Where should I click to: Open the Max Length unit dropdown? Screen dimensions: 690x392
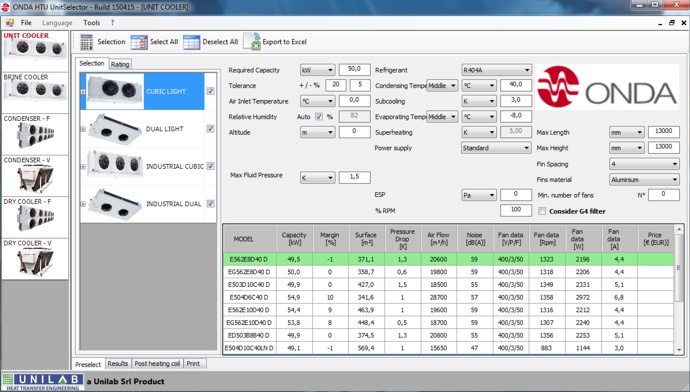(x=627, y=132)
